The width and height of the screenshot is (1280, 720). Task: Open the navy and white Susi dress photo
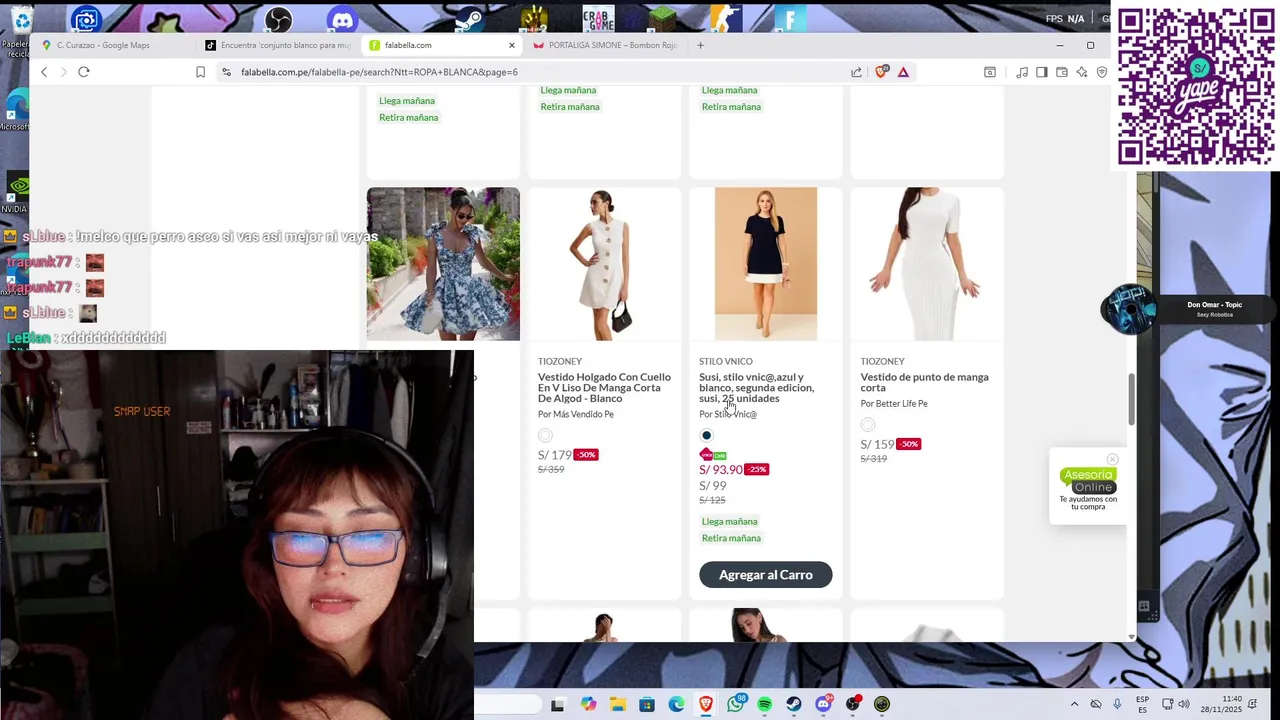point(766,264)
